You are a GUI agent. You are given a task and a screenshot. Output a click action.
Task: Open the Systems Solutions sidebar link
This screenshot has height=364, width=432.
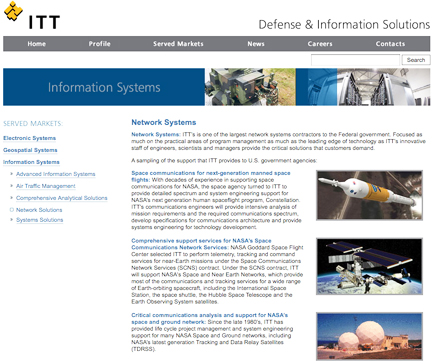40,220
